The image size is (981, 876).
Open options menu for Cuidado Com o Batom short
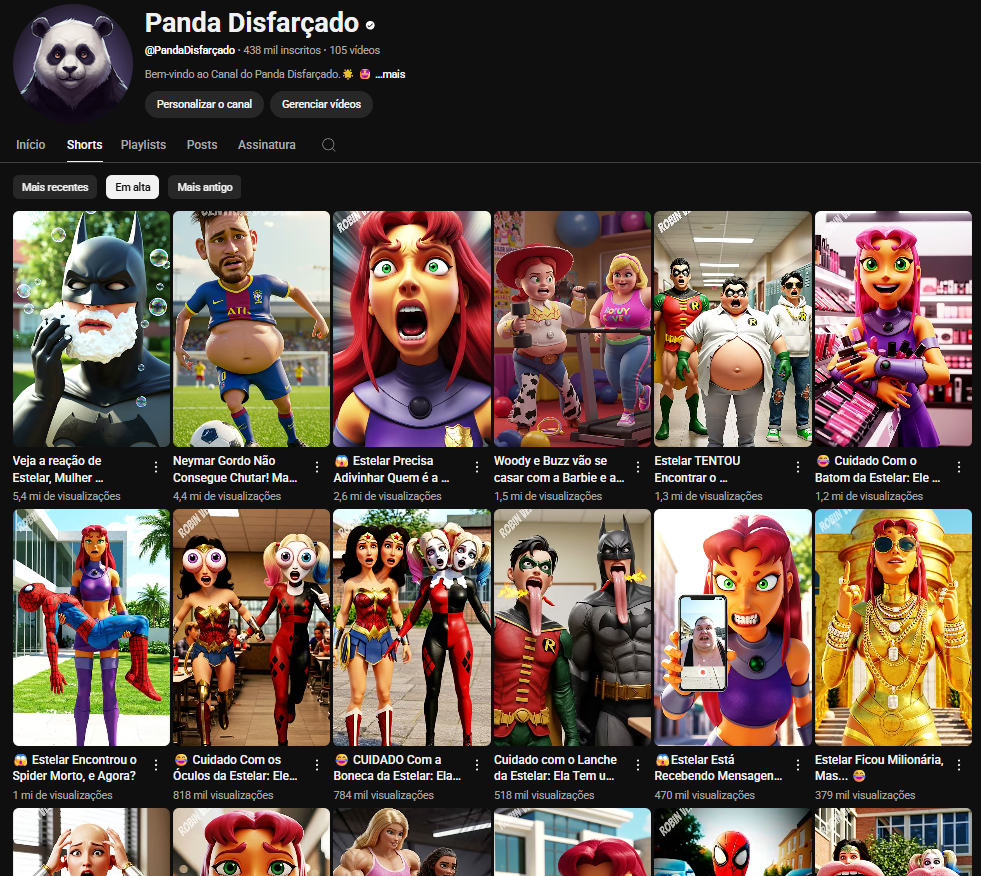pyautogui.click(x=958, y=467)
